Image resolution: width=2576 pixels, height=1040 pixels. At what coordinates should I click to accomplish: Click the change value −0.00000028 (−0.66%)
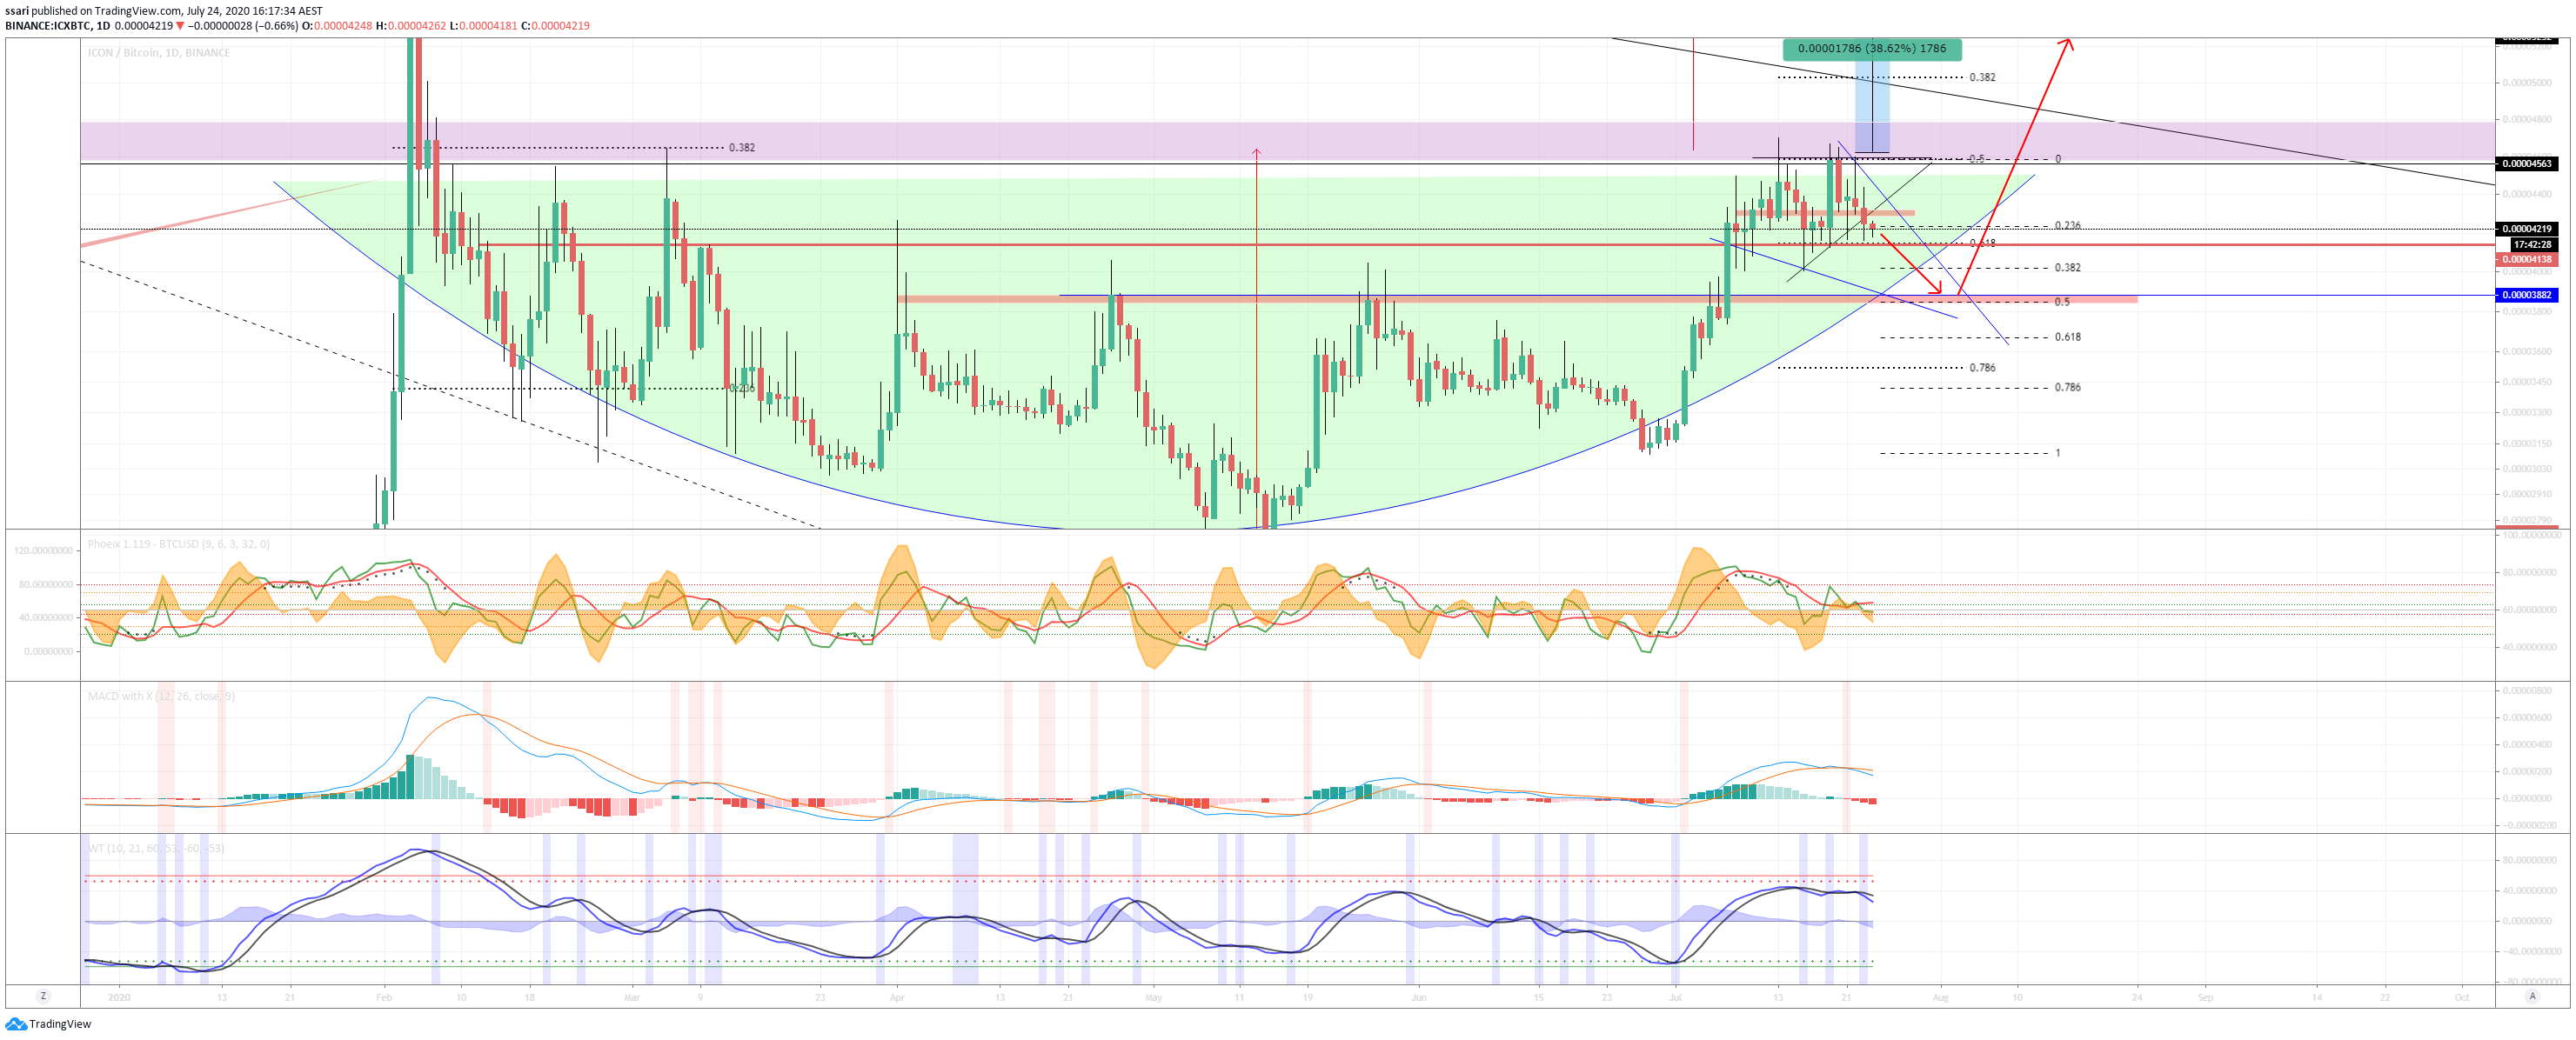(x=242, y=26)
